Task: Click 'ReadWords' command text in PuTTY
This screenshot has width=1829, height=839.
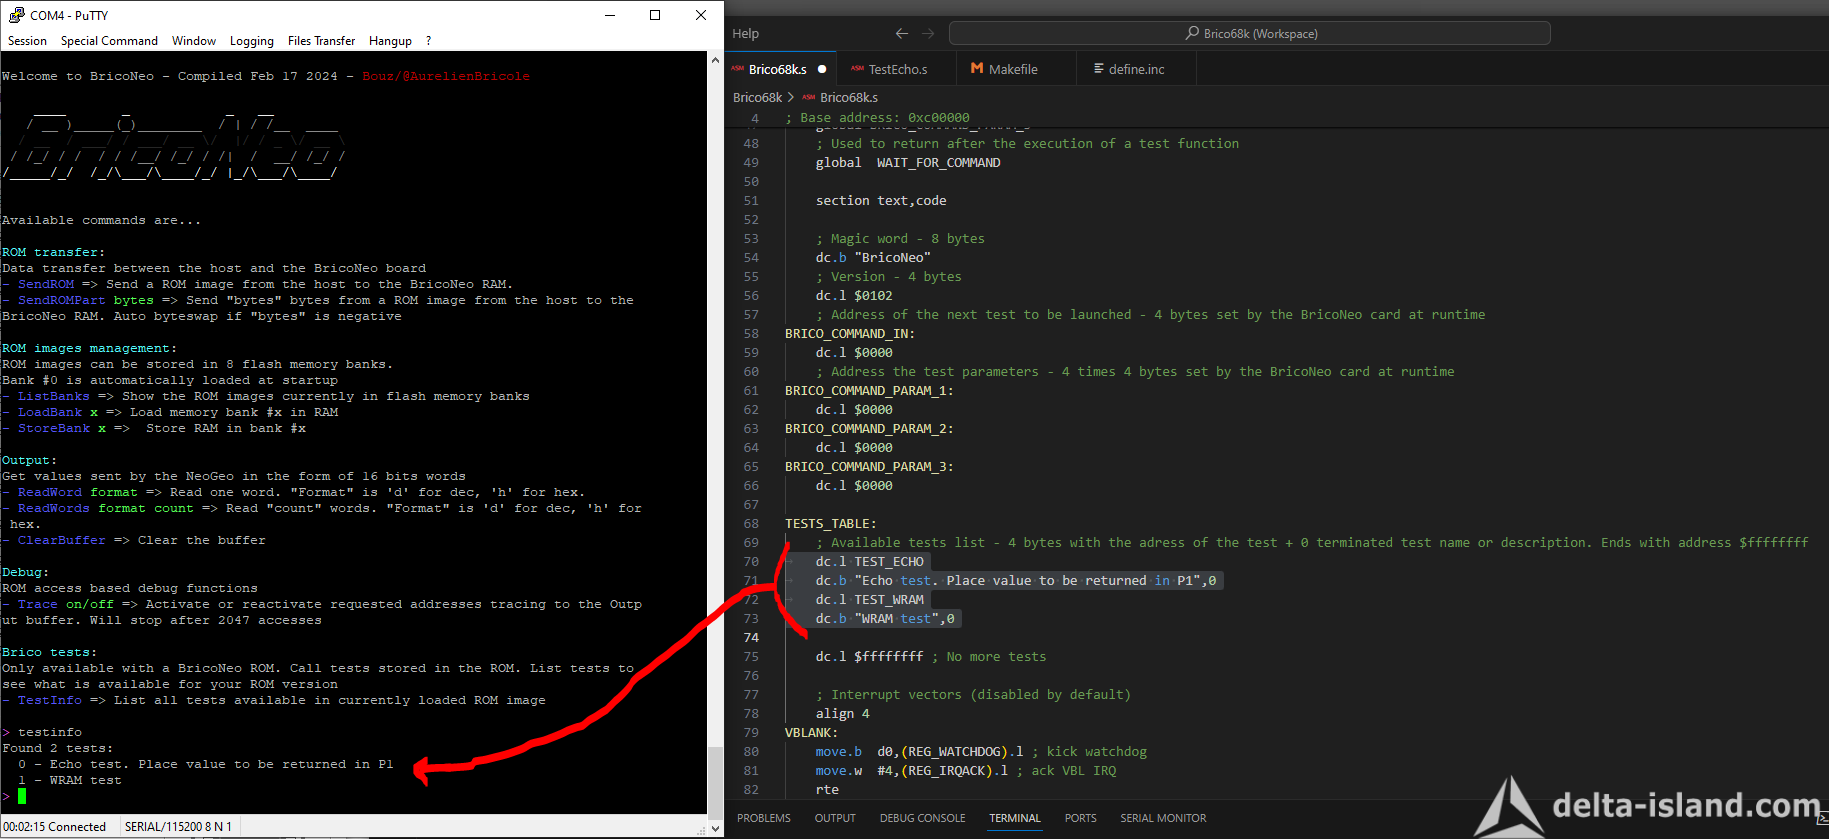Action: (53, 508)
